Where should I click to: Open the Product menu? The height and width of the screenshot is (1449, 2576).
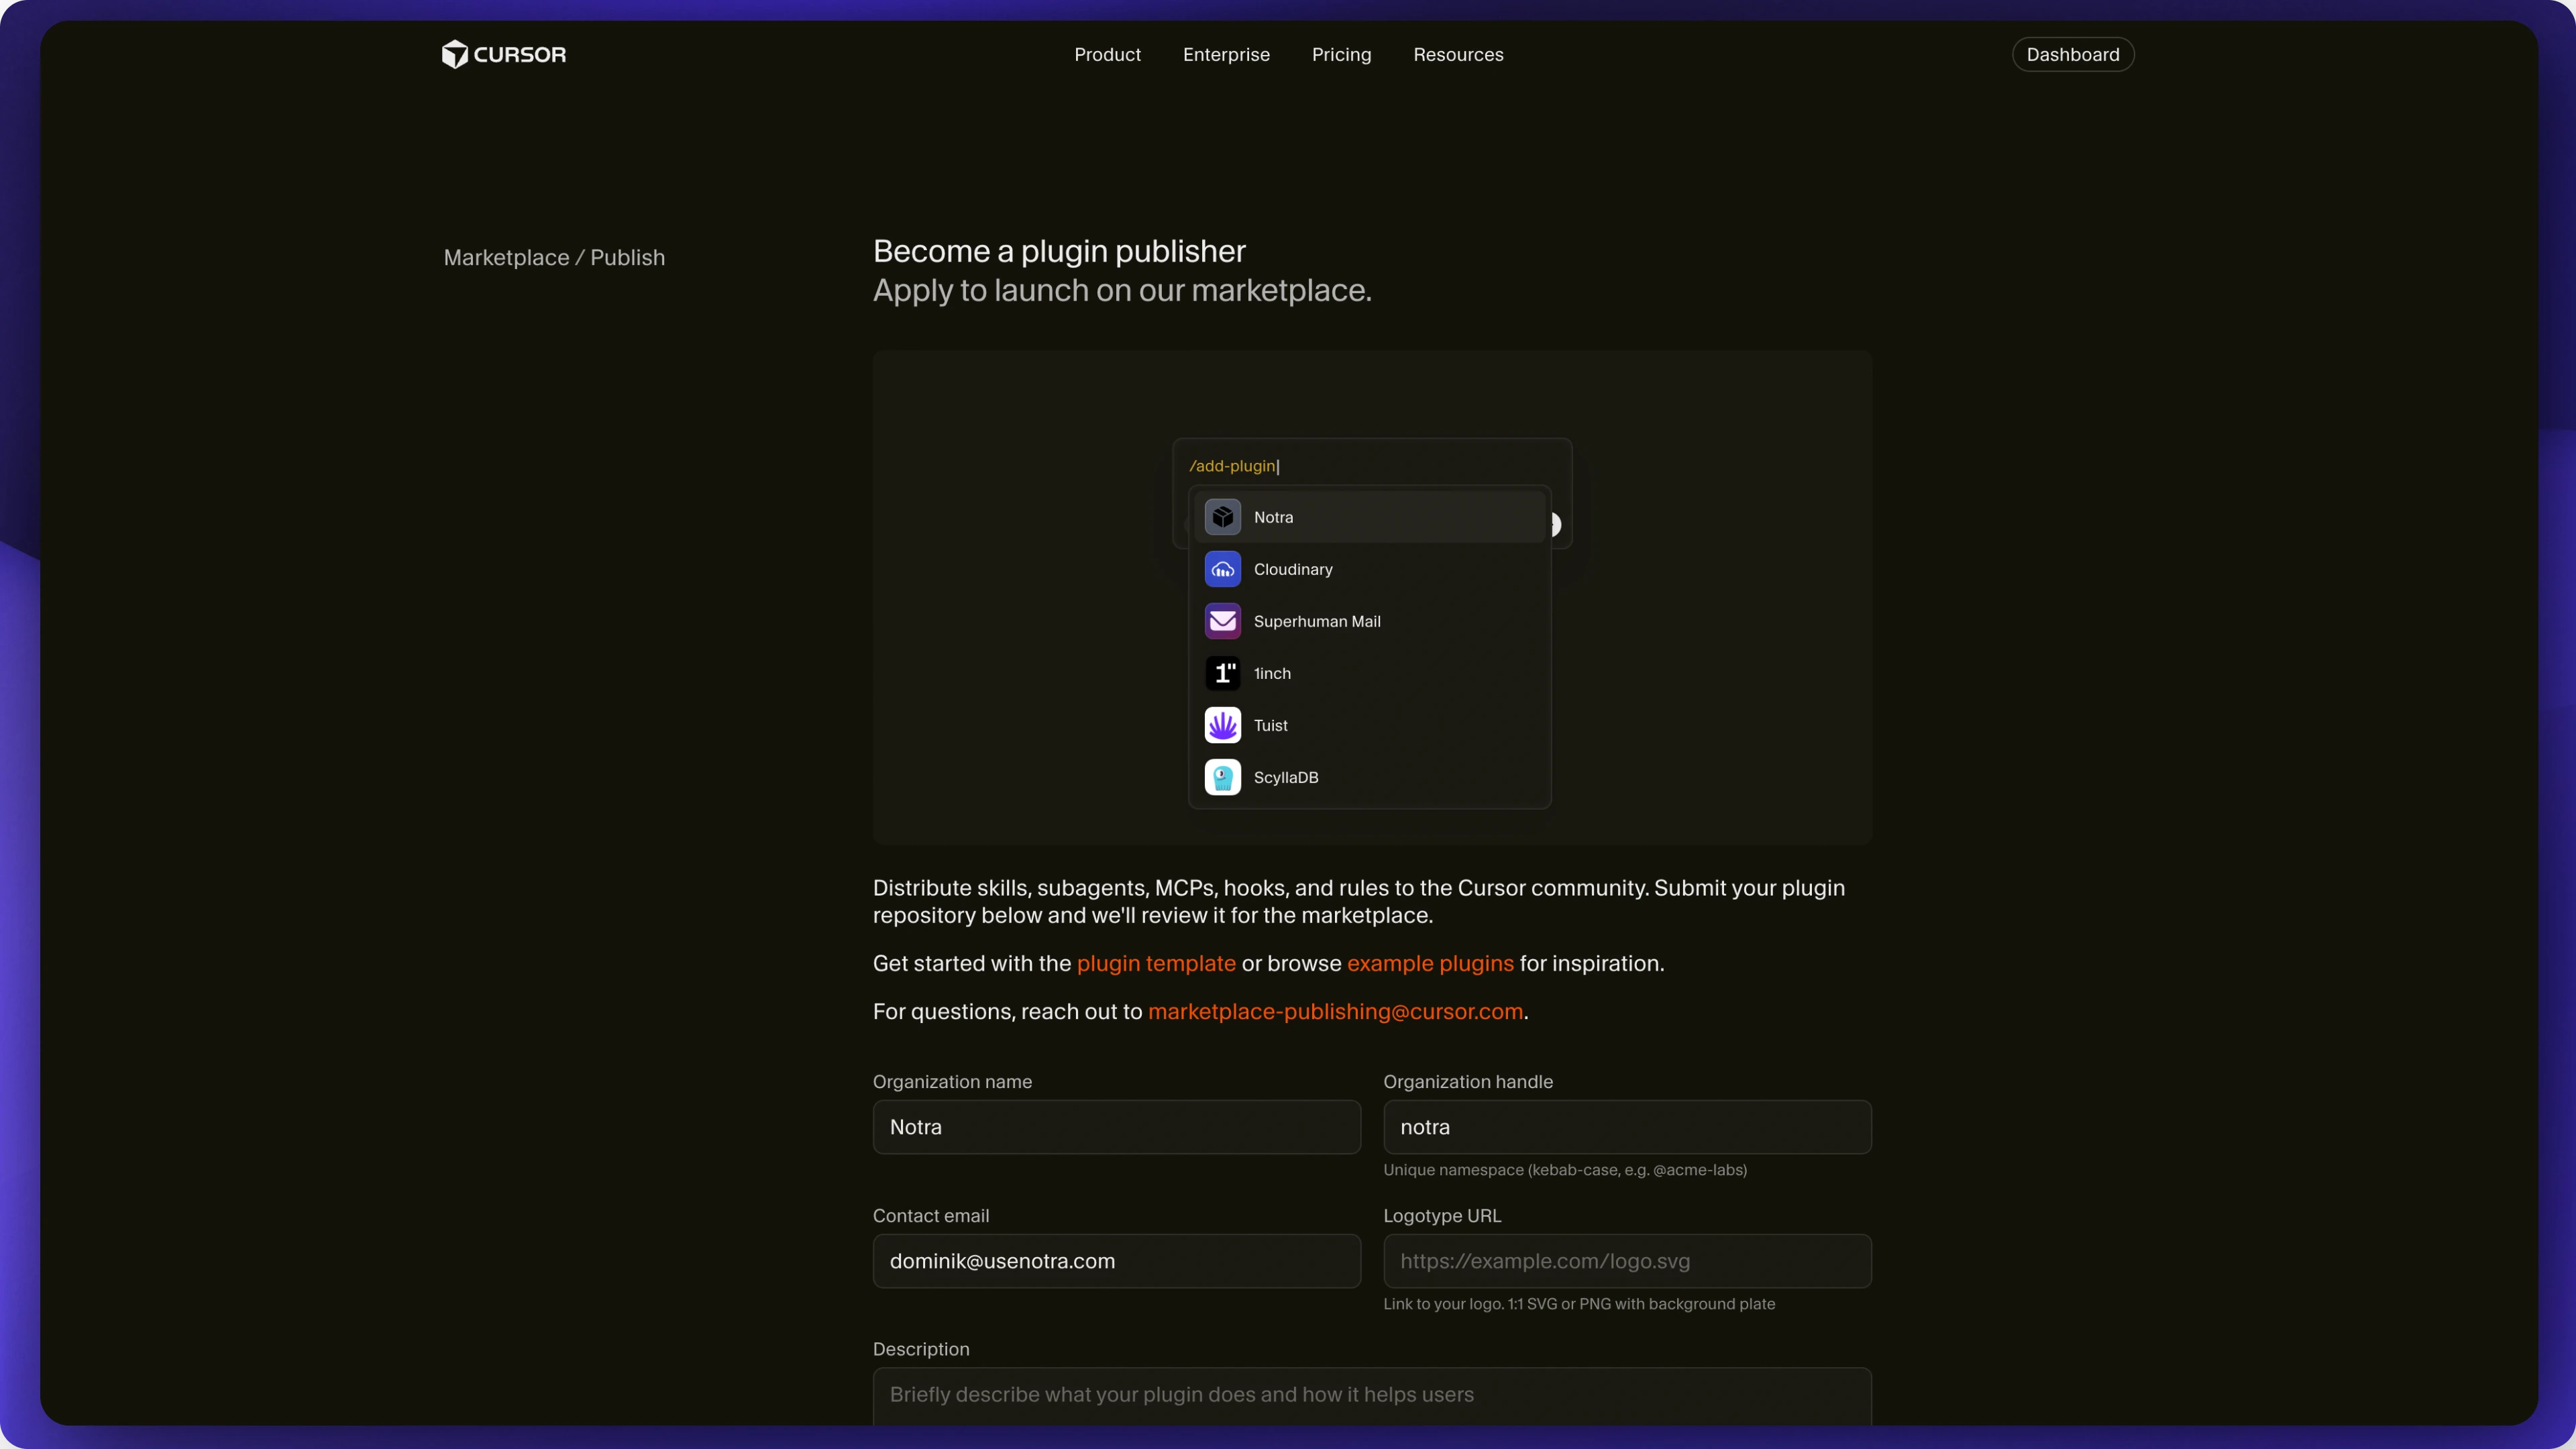(x=1107, y=54)
